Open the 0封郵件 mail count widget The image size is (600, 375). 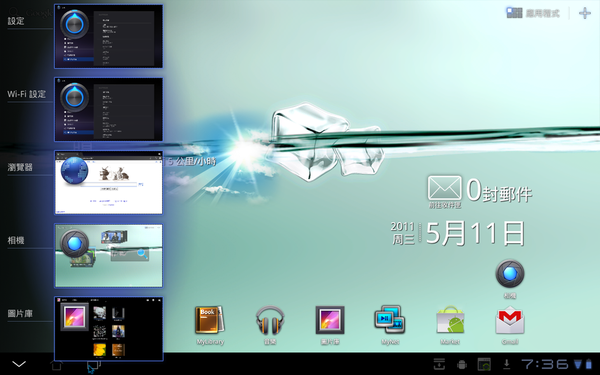[x=499, y=191]
